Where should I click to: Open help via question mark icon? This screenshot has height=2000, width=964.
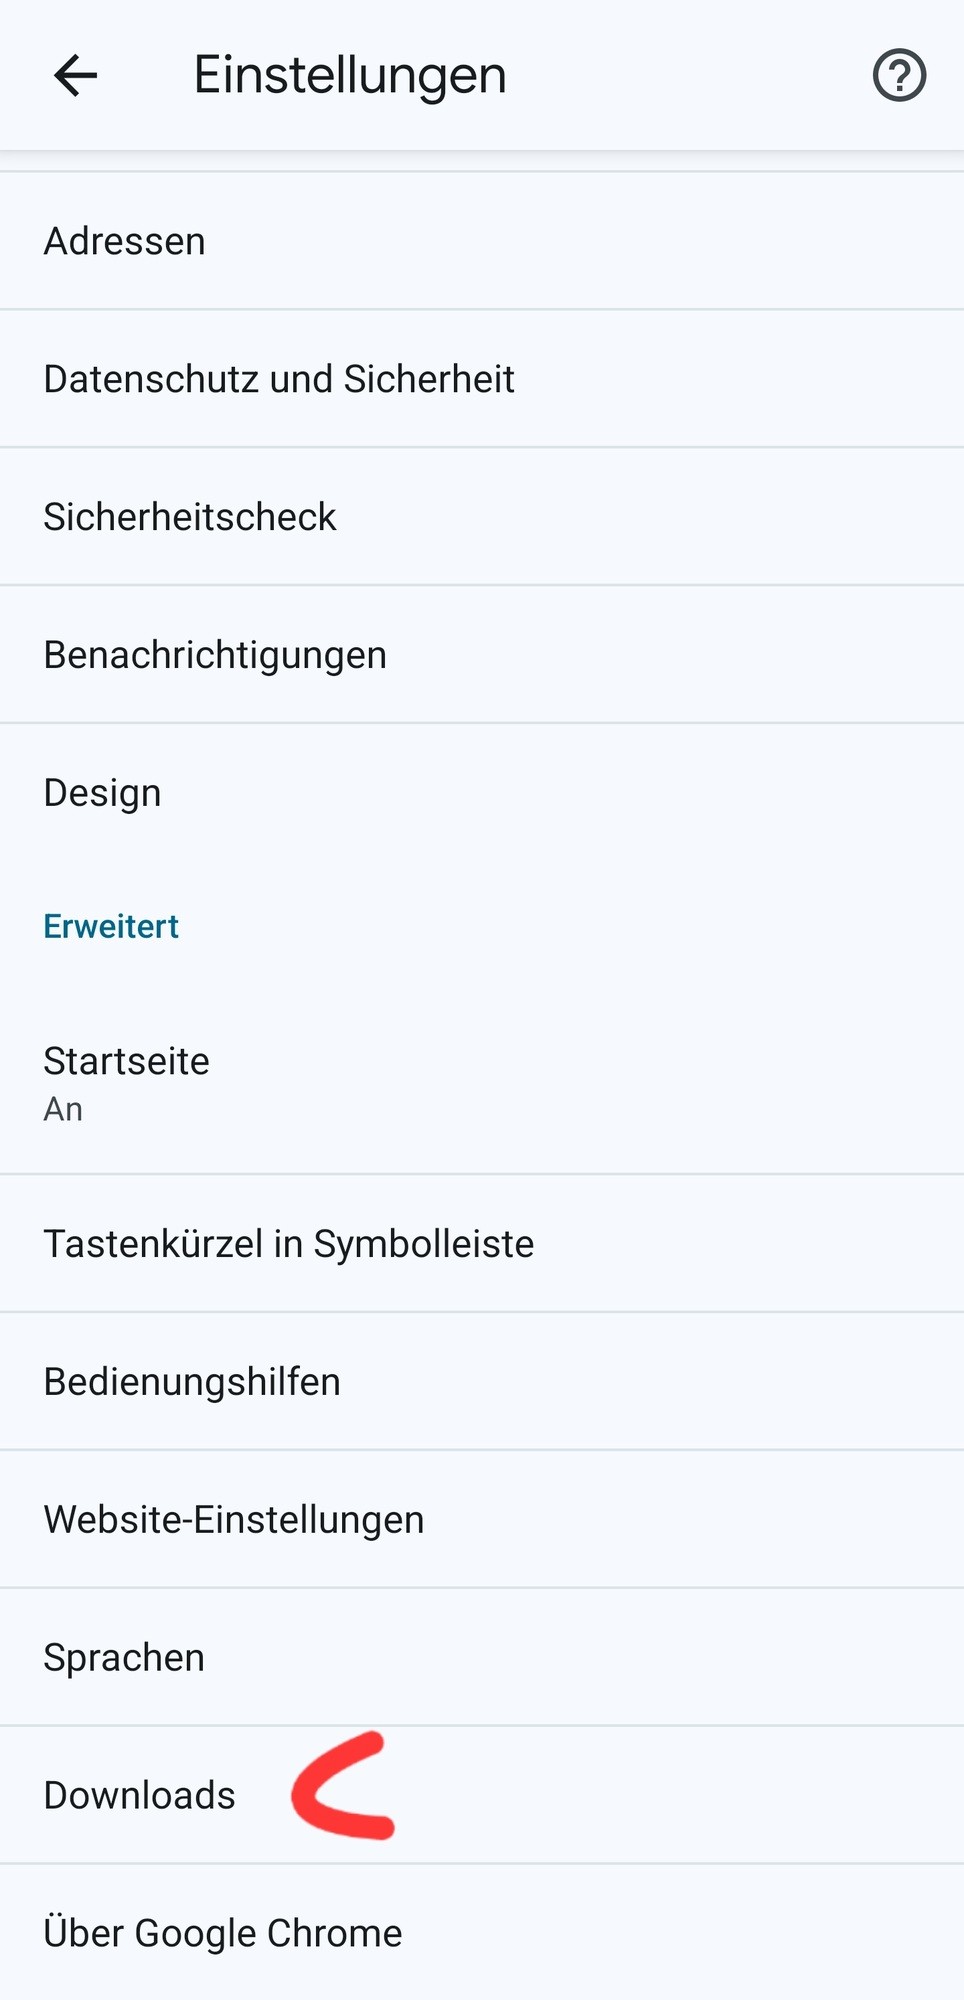coord(899,75)
